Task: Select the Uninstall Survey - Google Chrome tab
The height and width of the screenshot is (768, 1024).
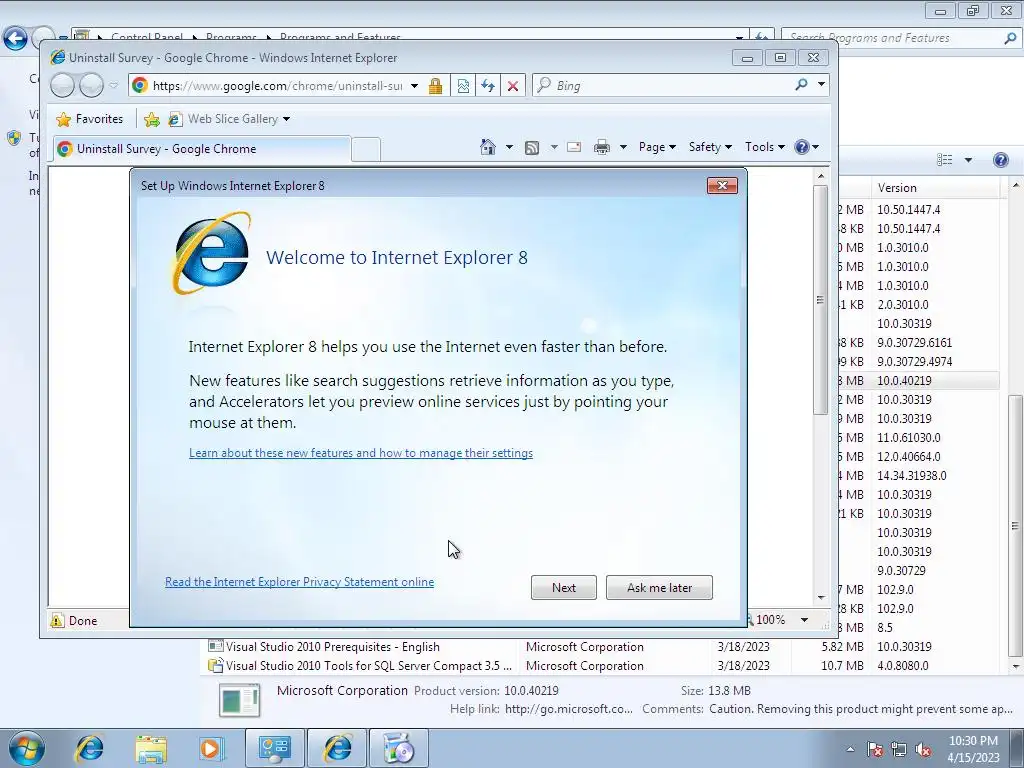Action: (202, 149)
